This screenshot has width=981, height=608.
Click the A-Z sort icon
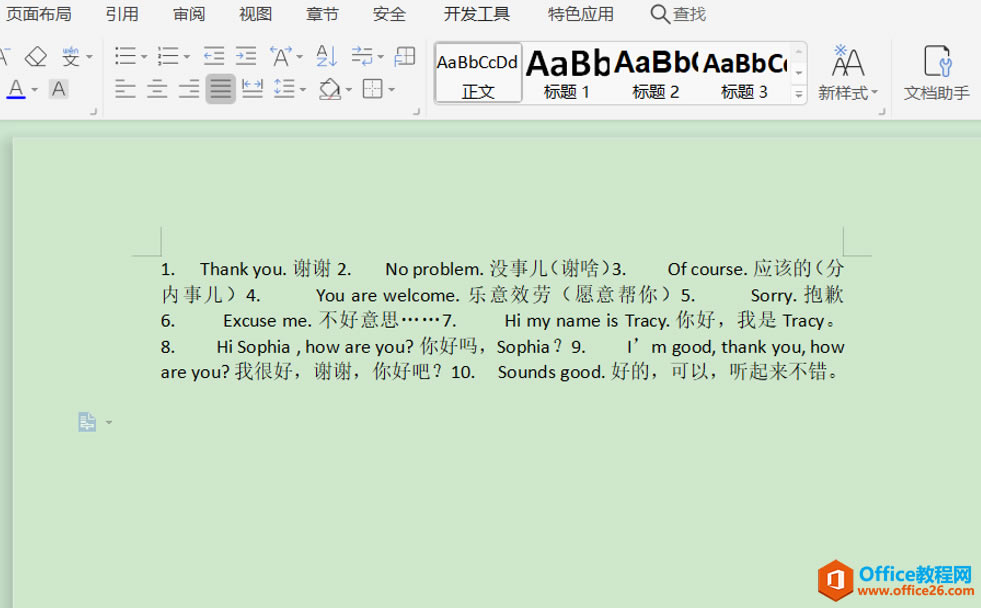[327, 56]
